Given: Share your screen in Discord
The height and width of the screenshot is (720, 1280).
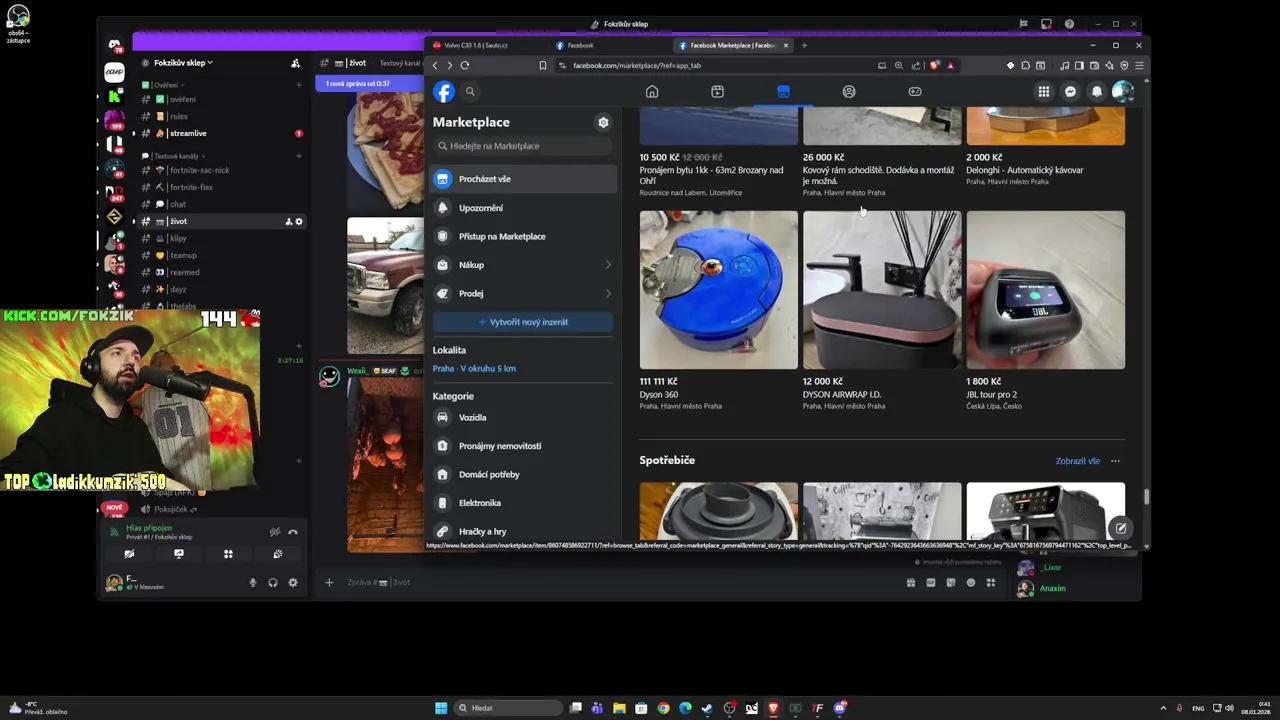Looking at the screenshot, I should [x=179, y=553].
